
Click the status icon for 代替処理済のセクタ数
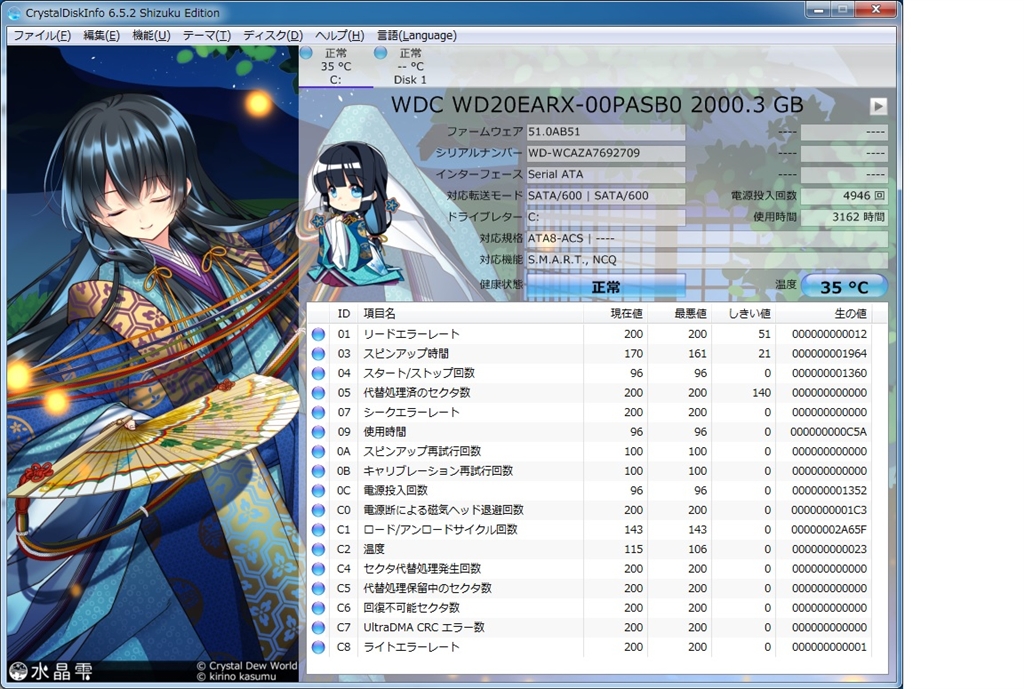[x=318, y=393]
